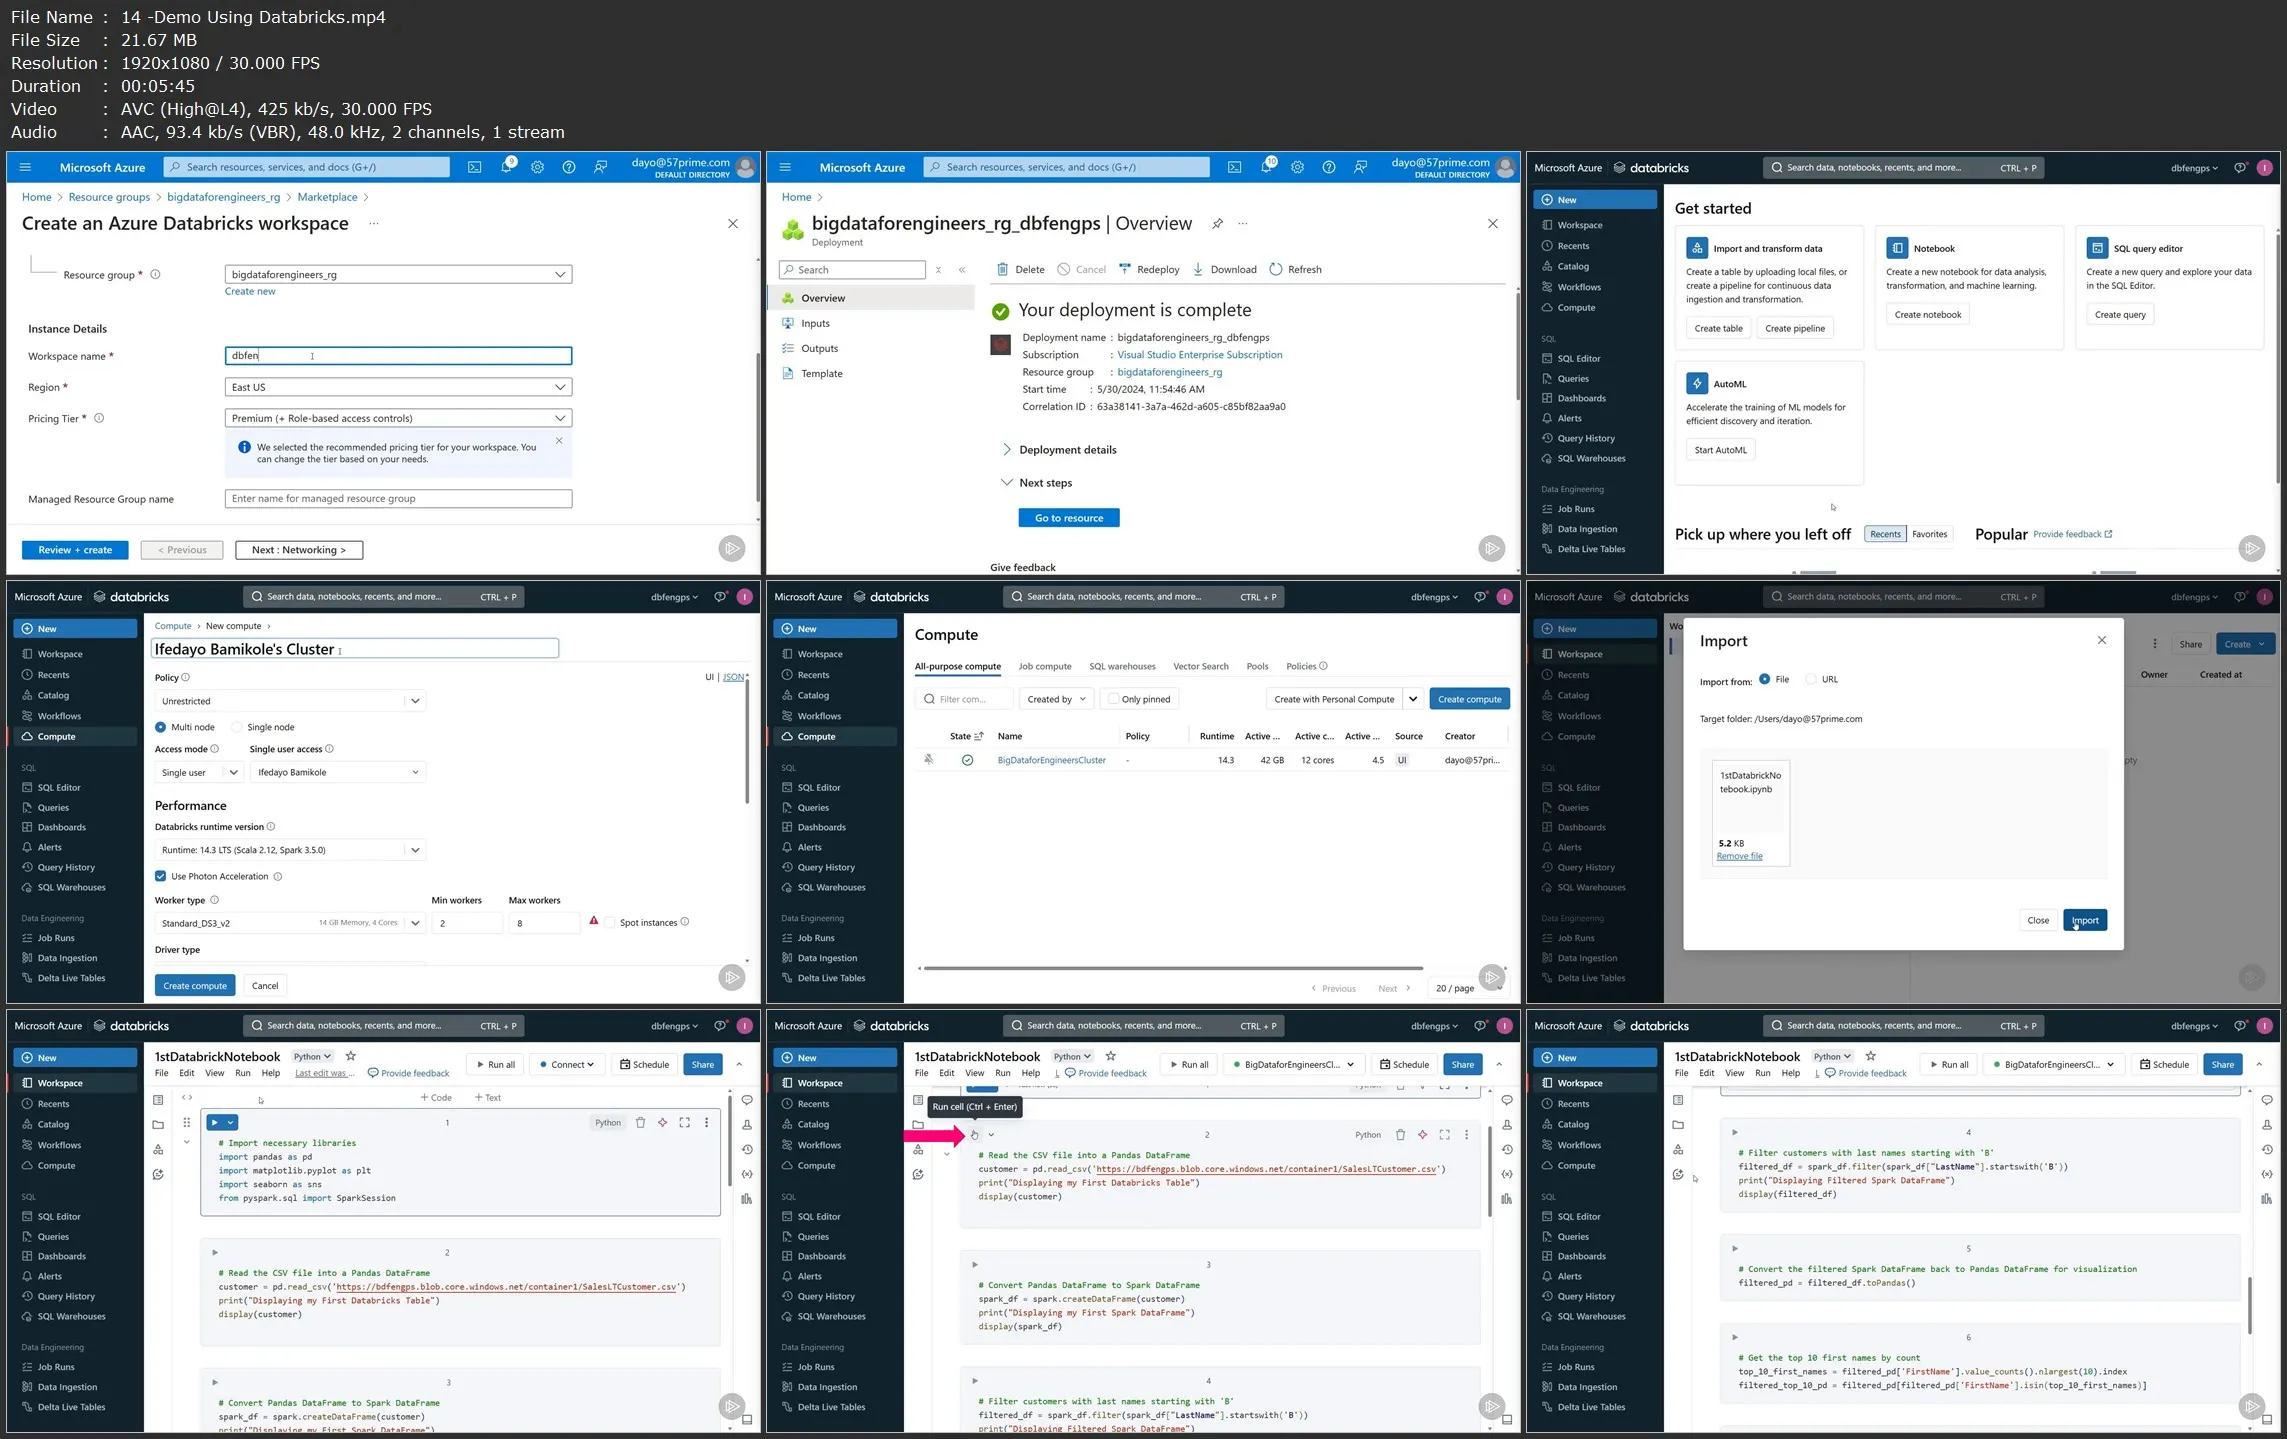Switch to Recents toggle on Get started page
Screen dimensions: 2287x1439
1885,534
